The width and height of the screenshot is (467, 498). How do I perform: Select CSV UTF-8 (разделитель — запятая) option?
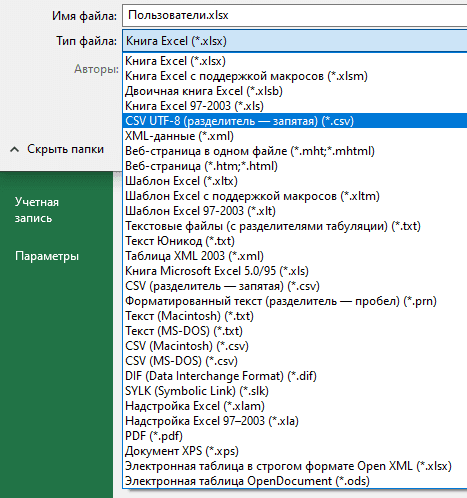(295, 121)
